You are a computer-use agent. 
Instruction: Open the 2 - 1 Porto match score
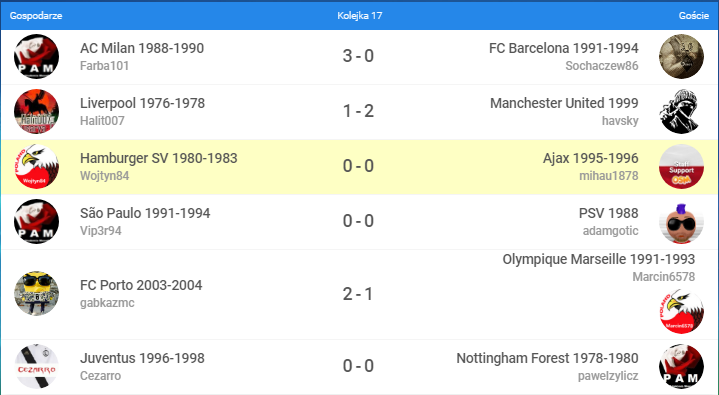358,294
